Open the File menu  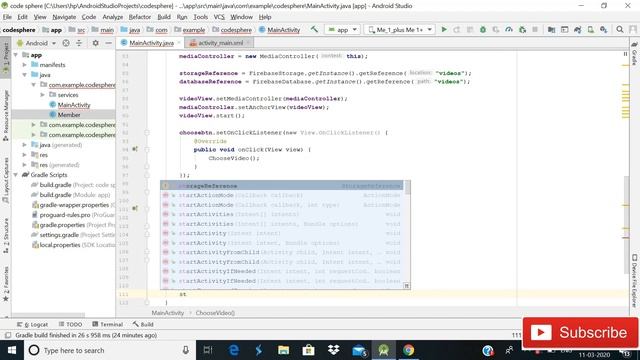click(x=7, y=17)
